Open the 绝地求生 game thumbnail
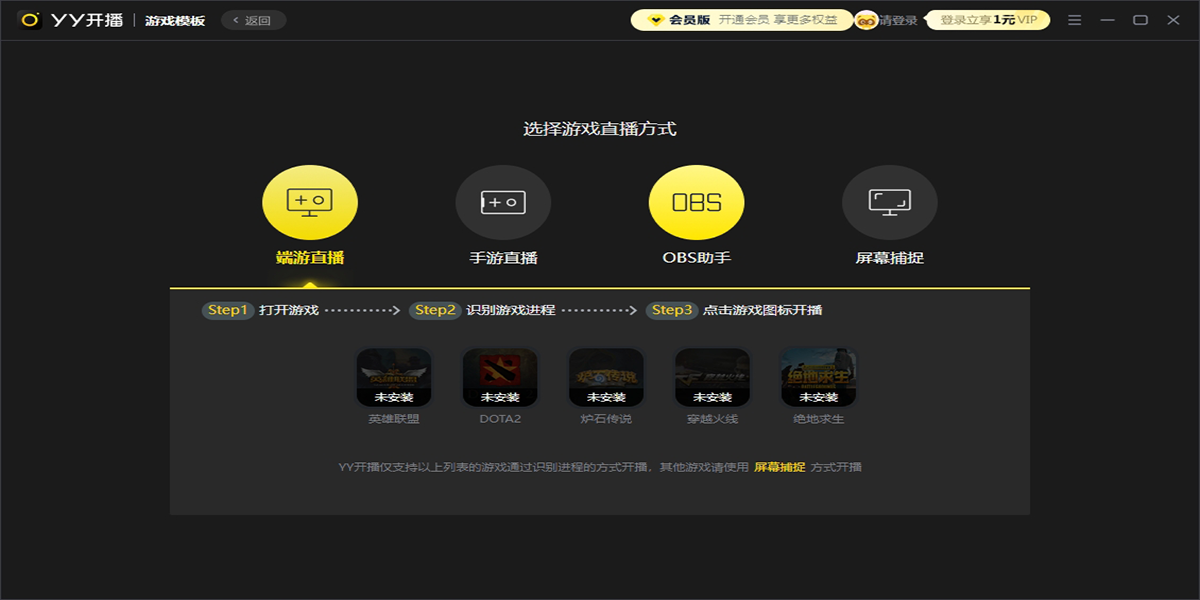The image size is (1200, 600). (818, 377)
